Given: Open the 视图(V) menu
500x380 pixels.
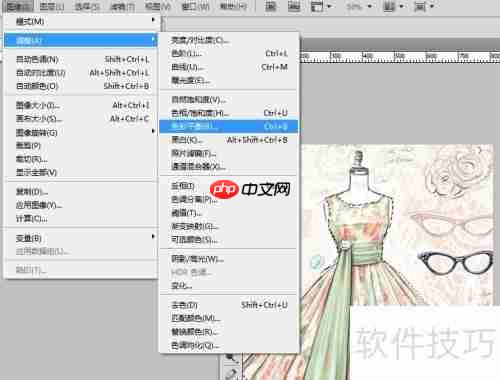Looking at the screenshot, I should point(158,6).
